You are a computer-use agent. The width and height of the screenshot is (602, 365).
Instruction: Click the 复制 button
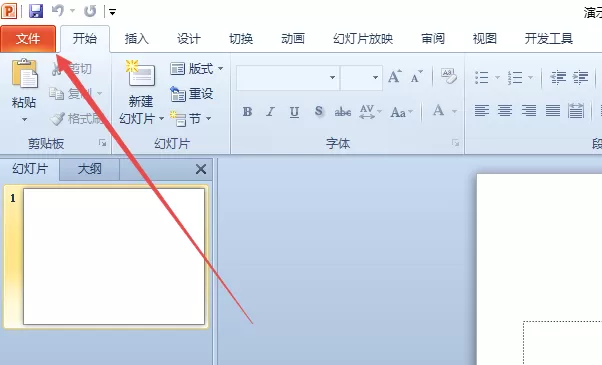click(76, 93)
